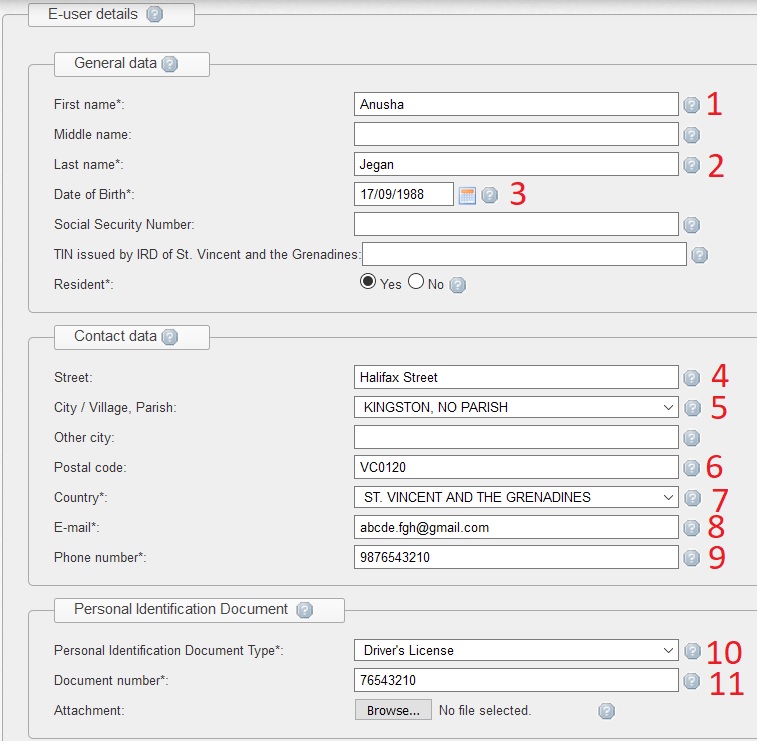757x741 pixels.
Task: Select No for Resident
Action: (x=416, y=283)
